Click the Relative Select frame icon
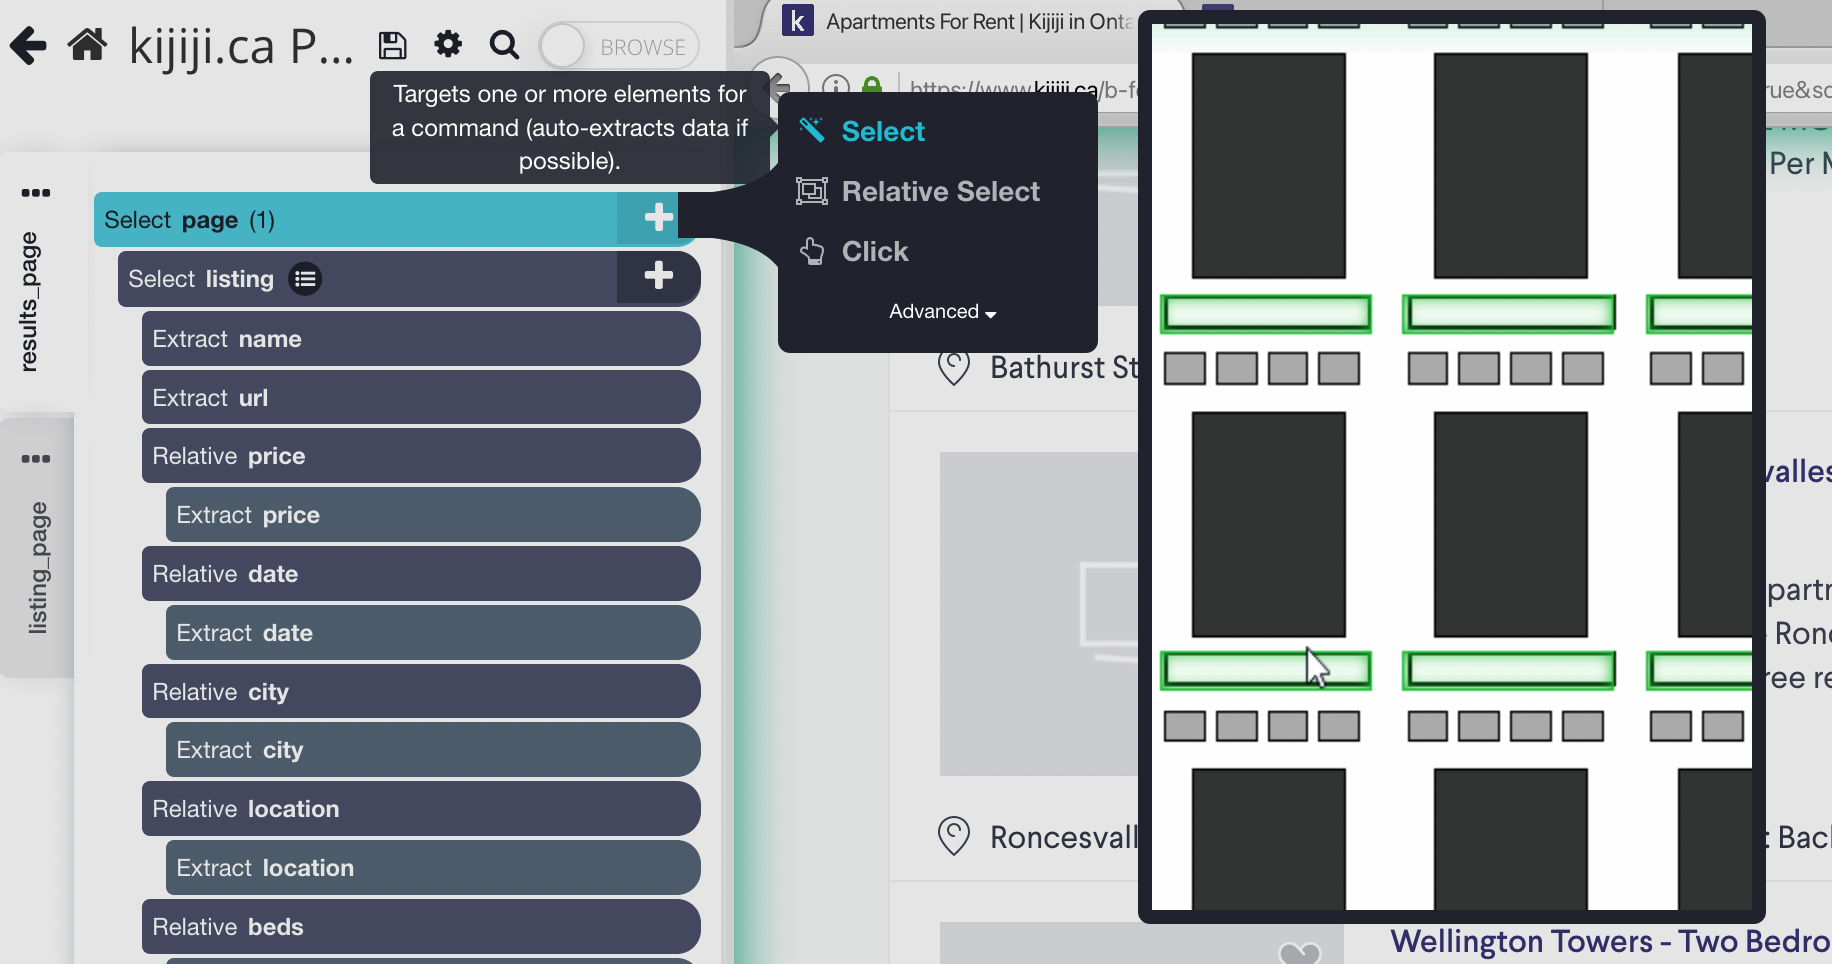The width and height of the screenshot is (1832, 964). click(812, 190)
